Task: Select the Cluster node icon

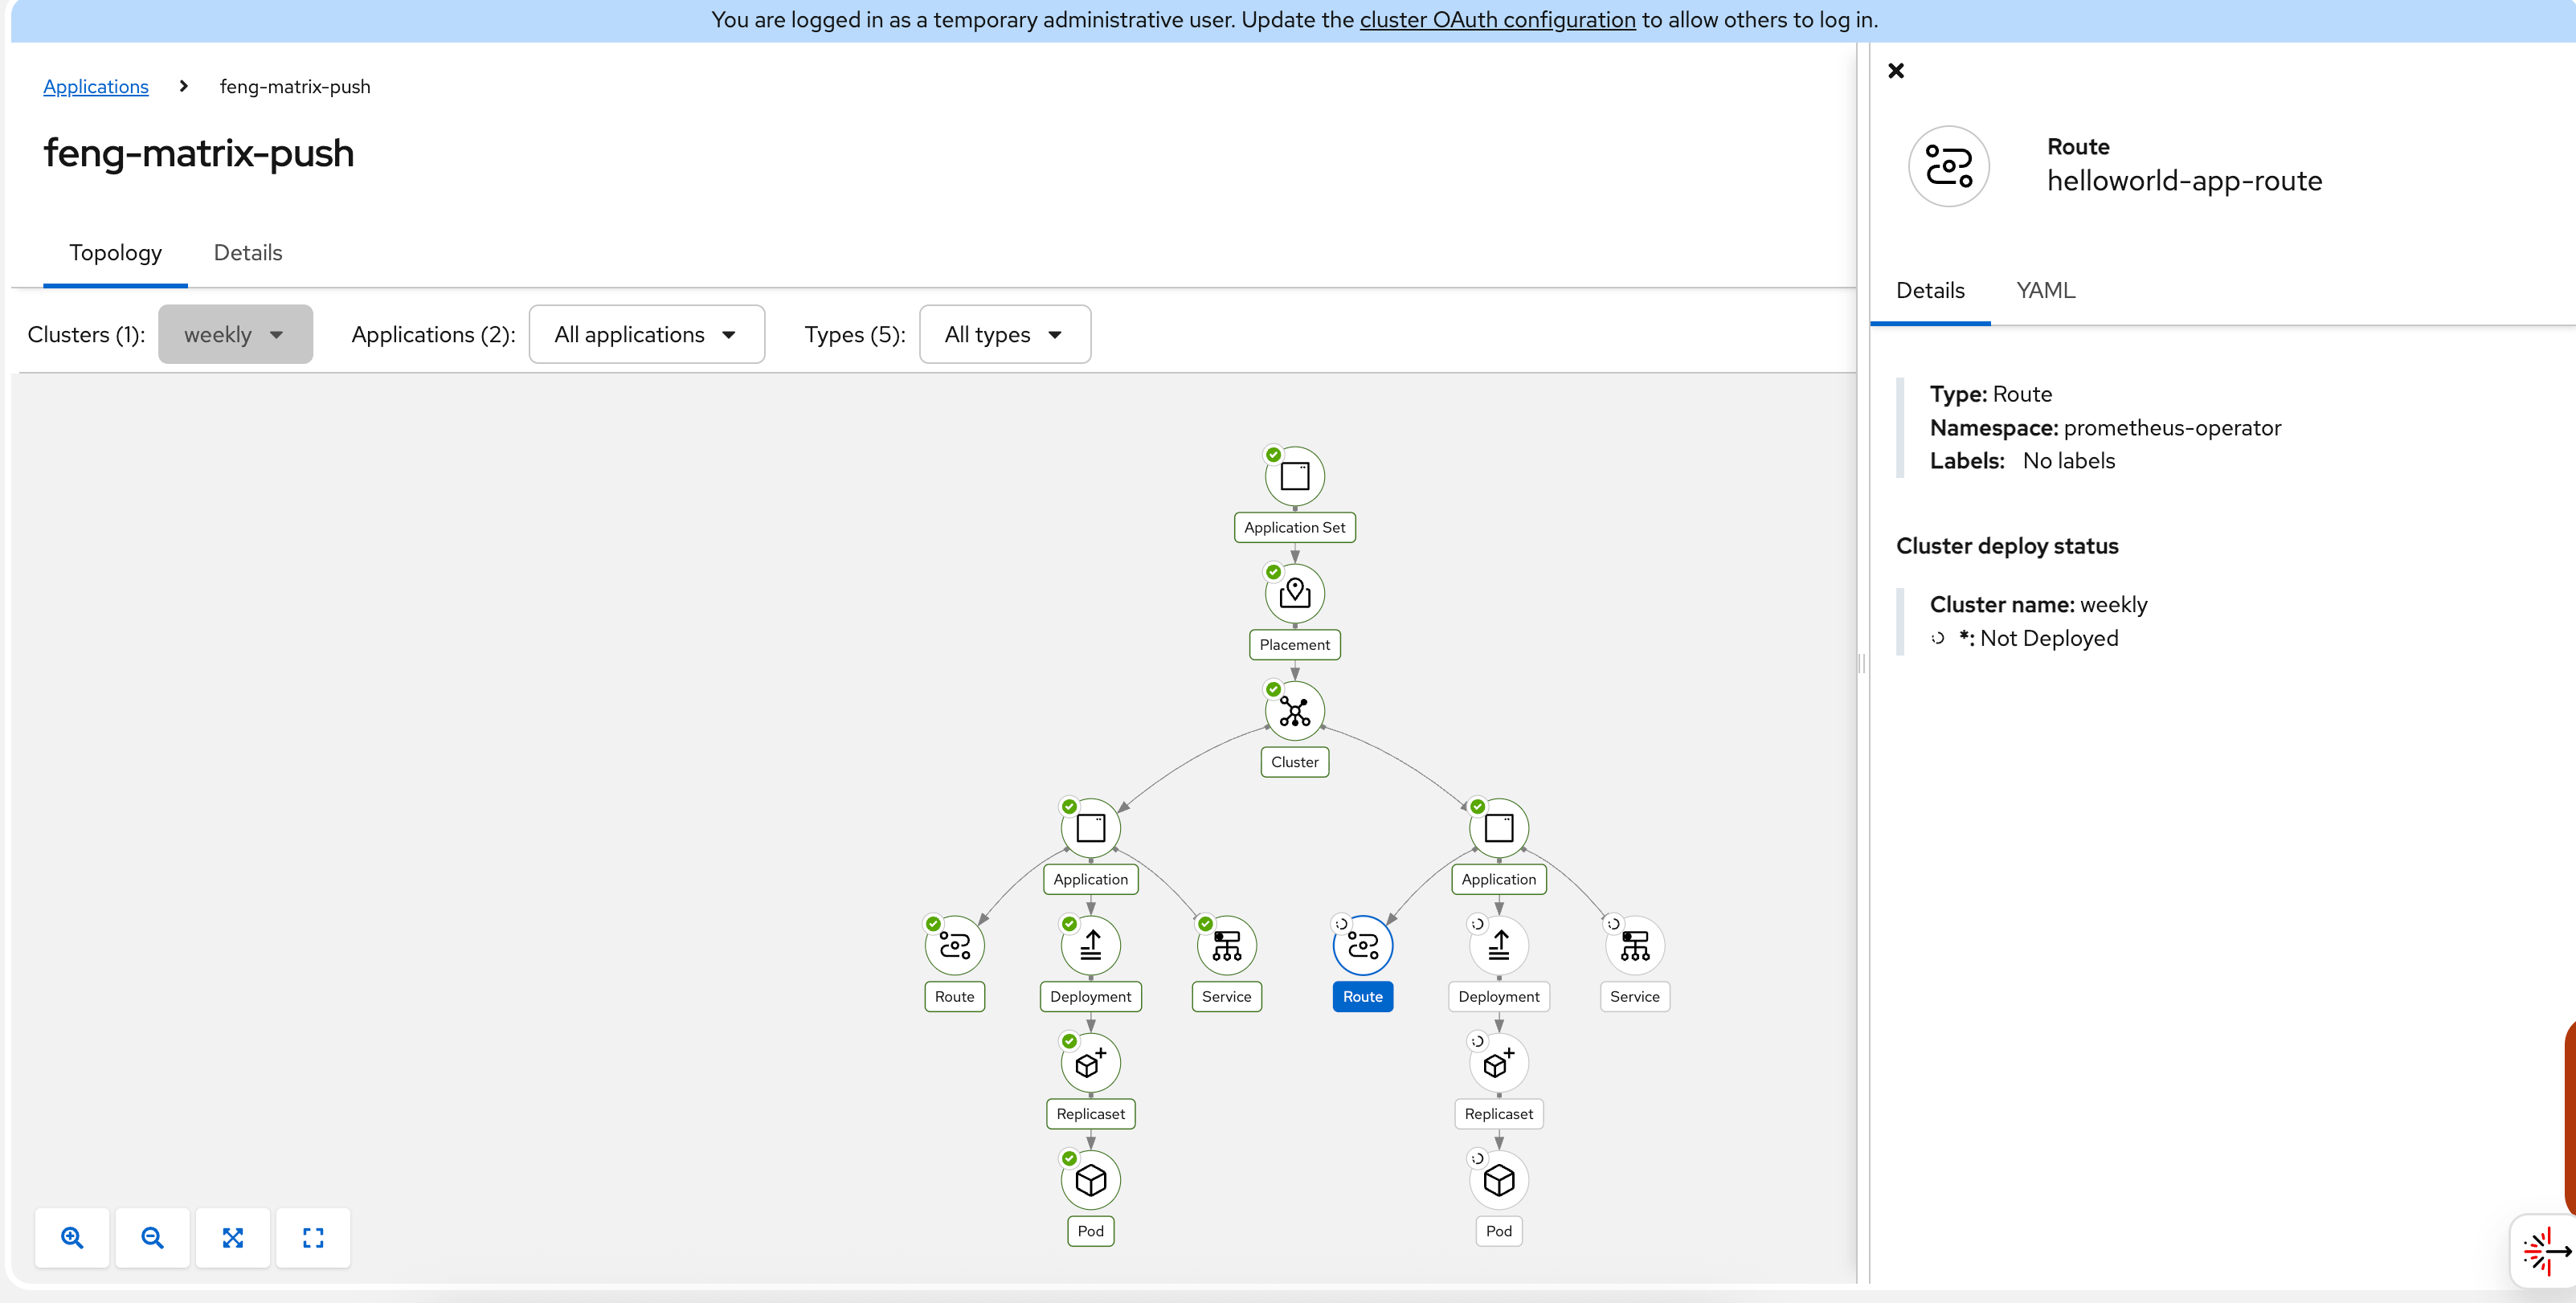Action: tap(1294, 711)
